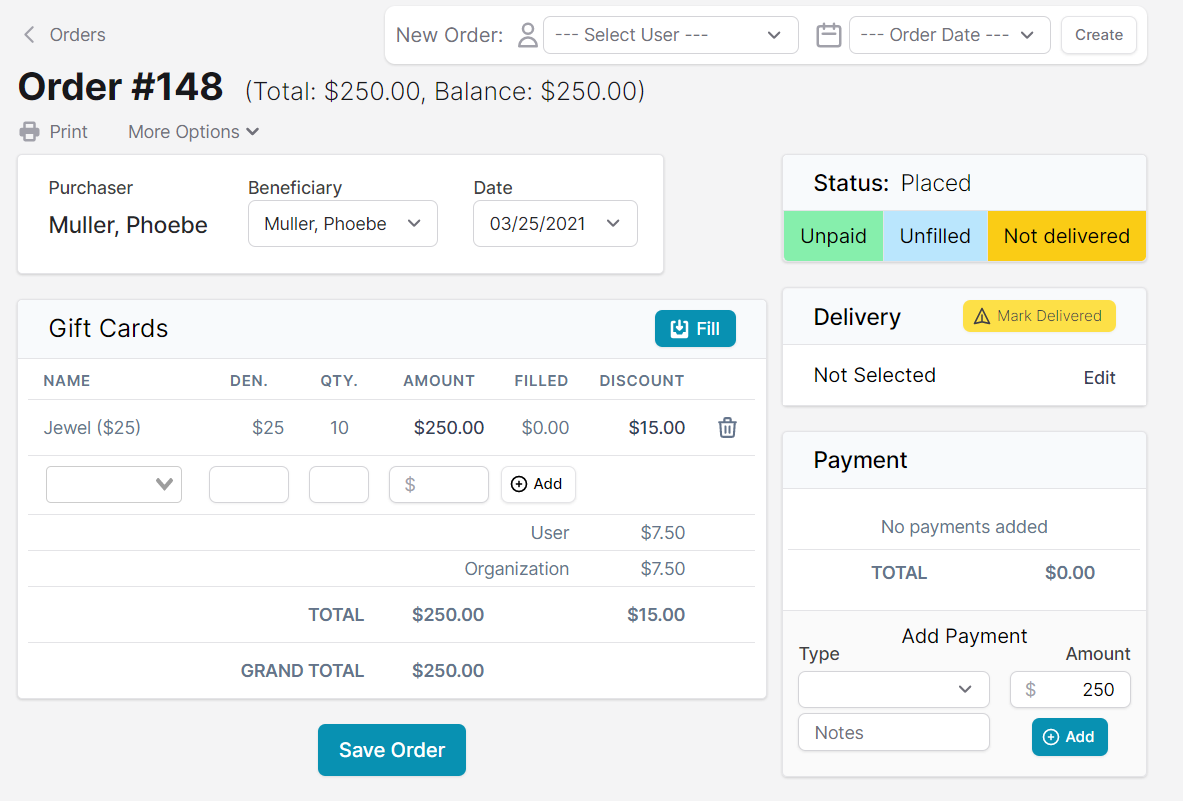Image resolution: width=1183 pixels, height=801 pixels.
Task: Click the trash icon for Jewel ($25)
Action: (x=727, y=428)
